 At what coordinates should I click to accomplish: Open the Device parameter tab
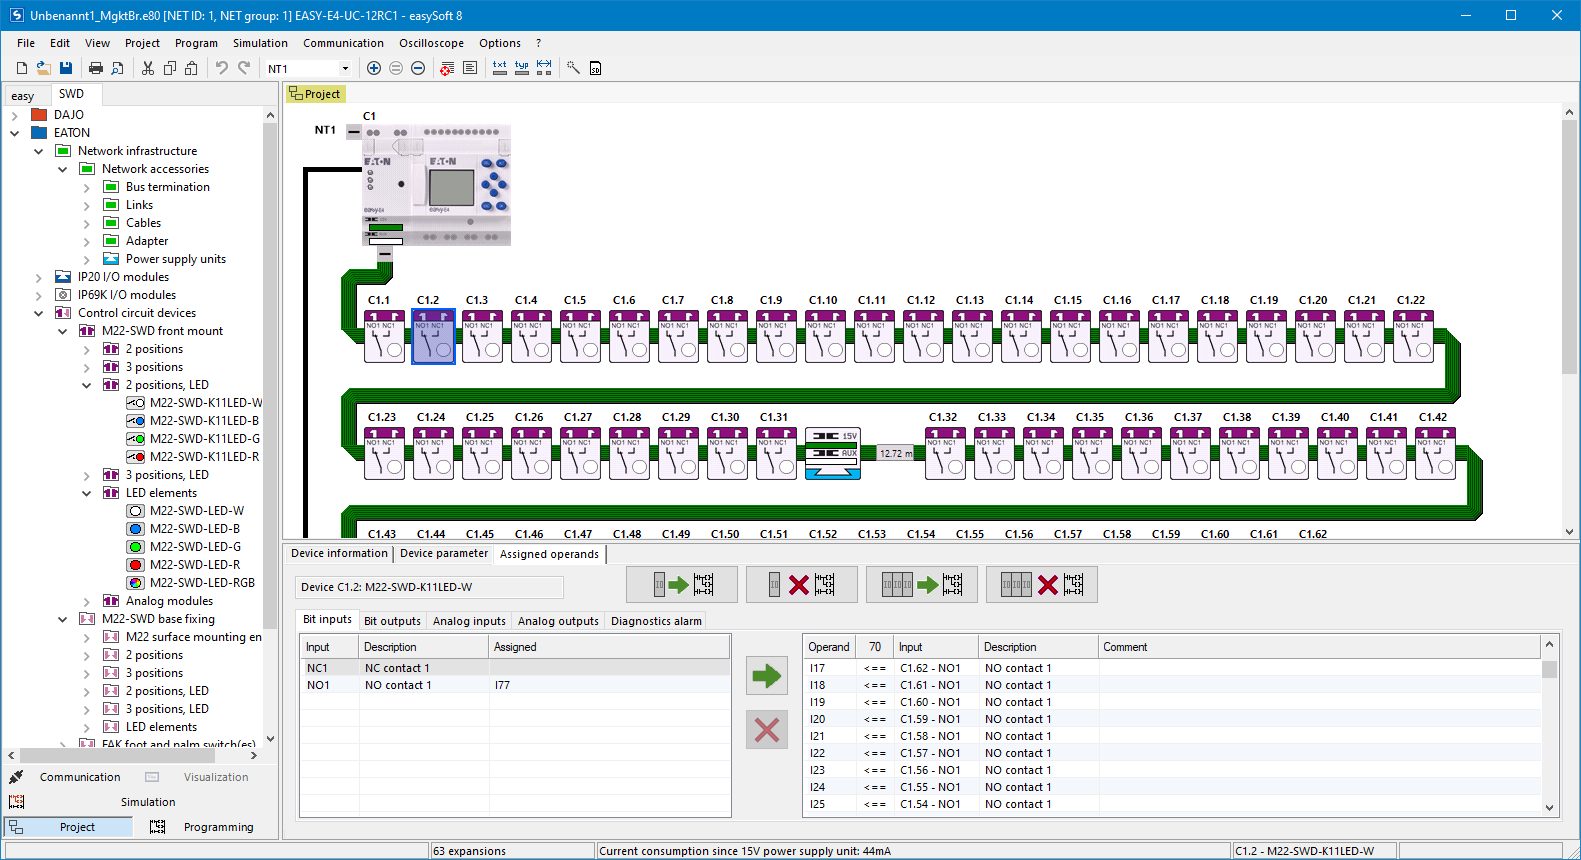click(x=444, y=553)
